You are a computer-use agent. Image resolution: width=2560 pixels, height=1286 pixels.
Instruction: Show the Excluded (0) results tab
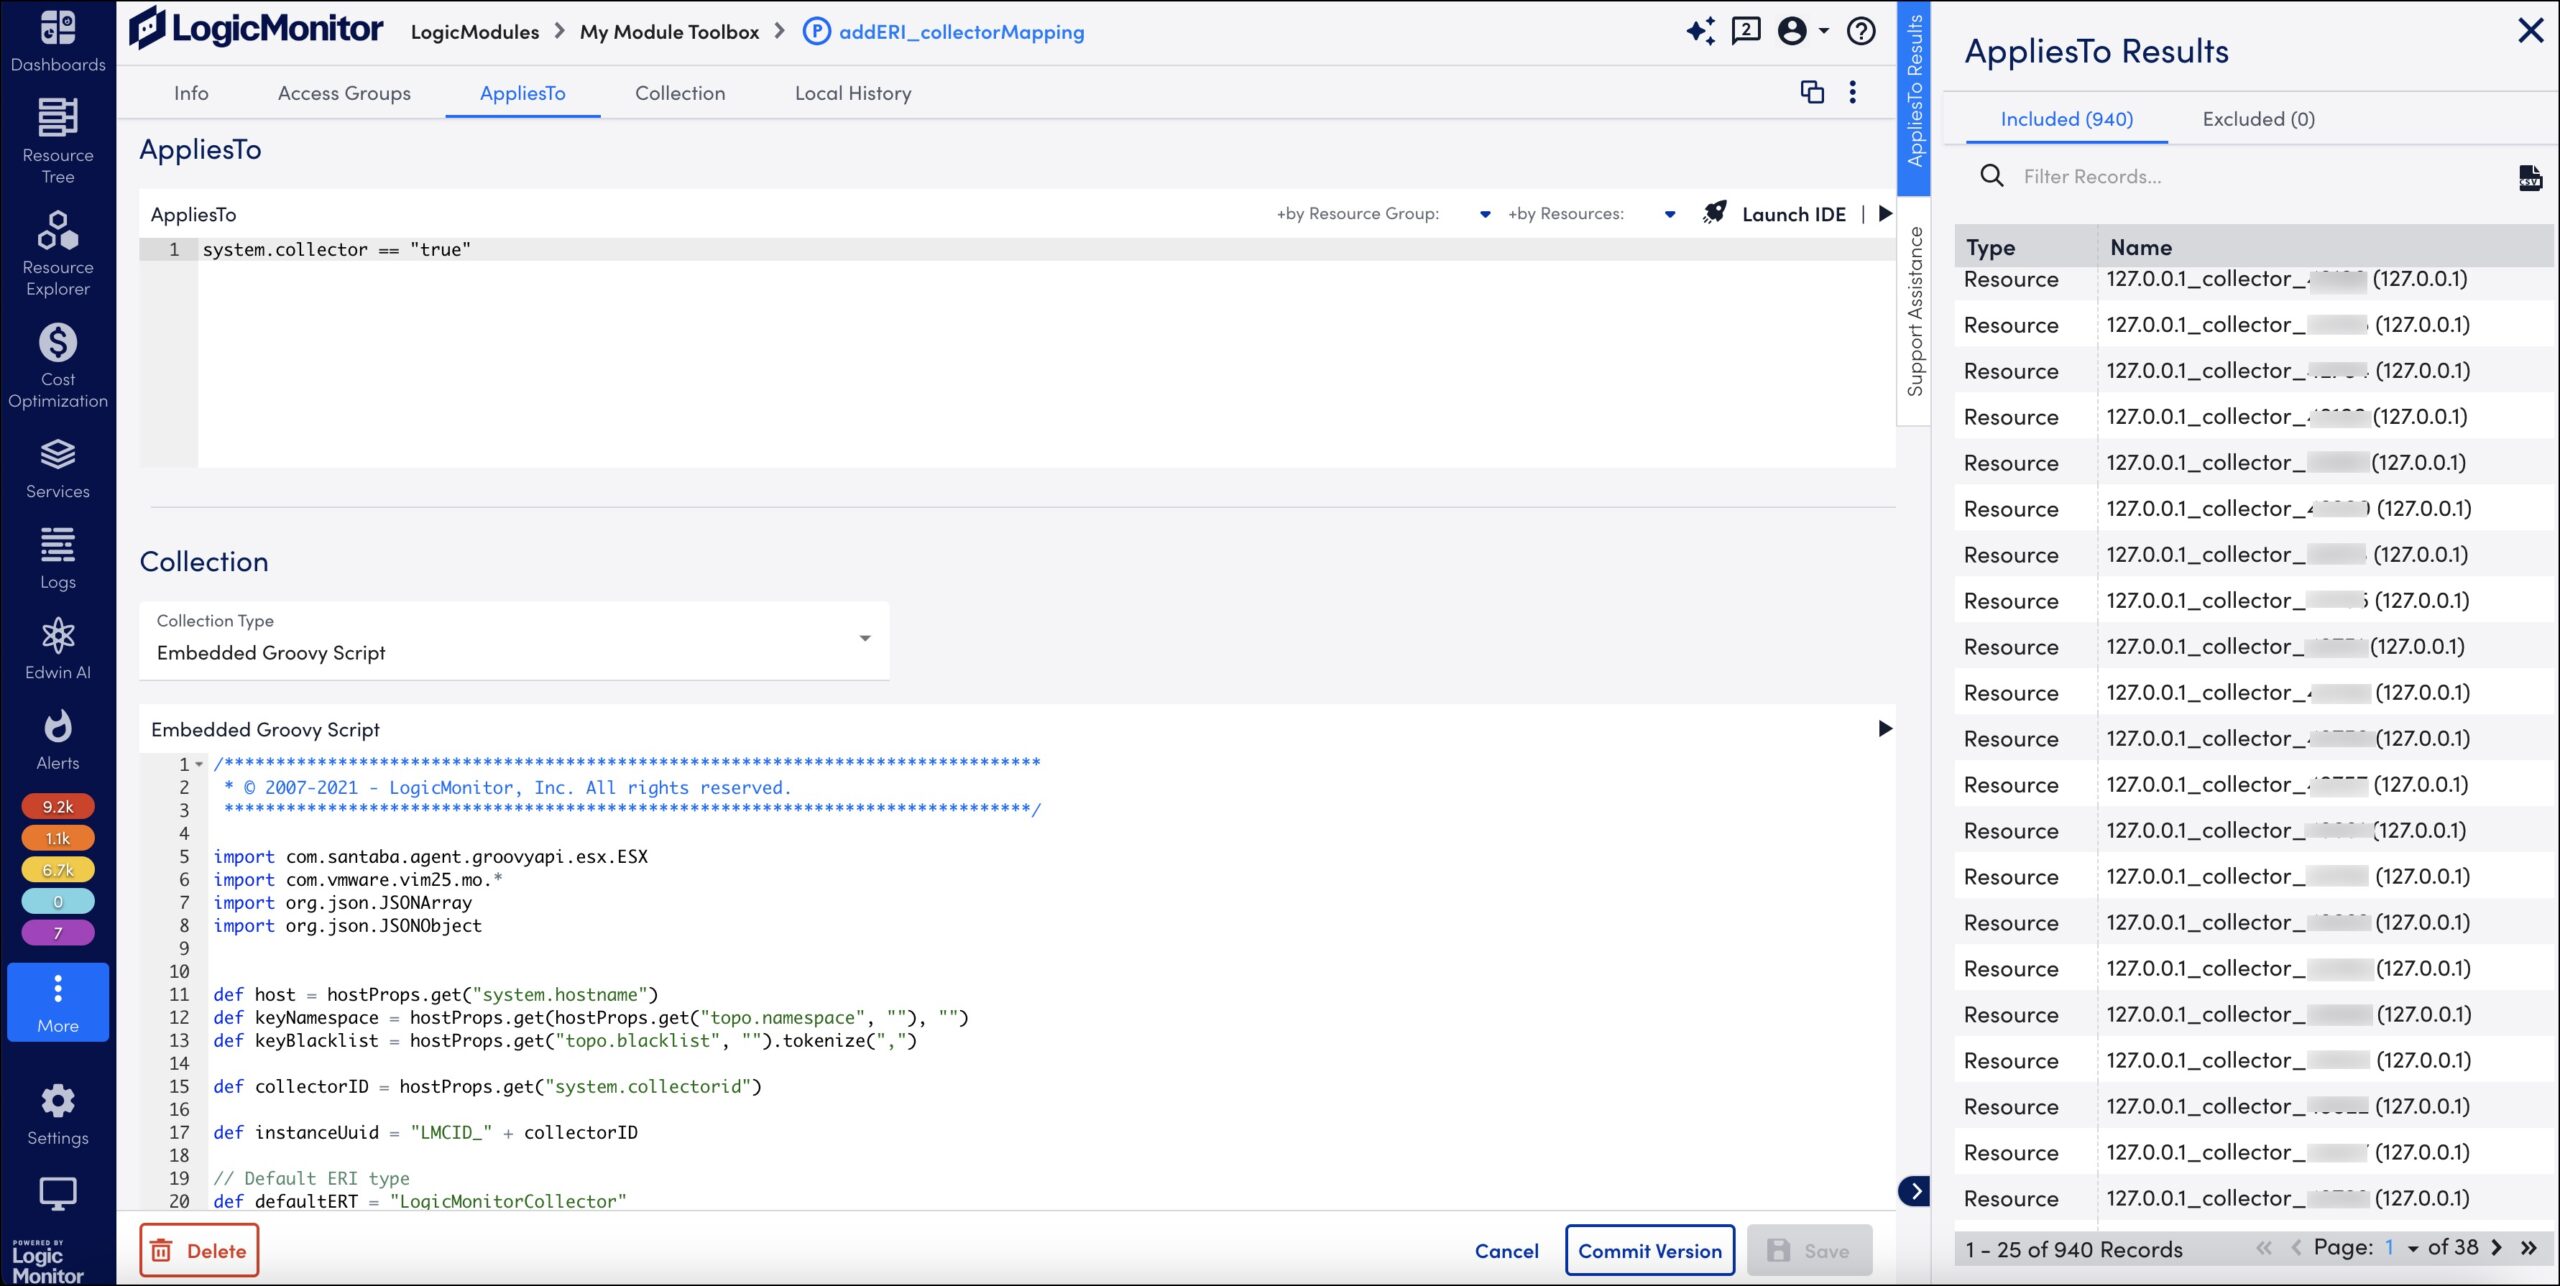click(2258, 119)
